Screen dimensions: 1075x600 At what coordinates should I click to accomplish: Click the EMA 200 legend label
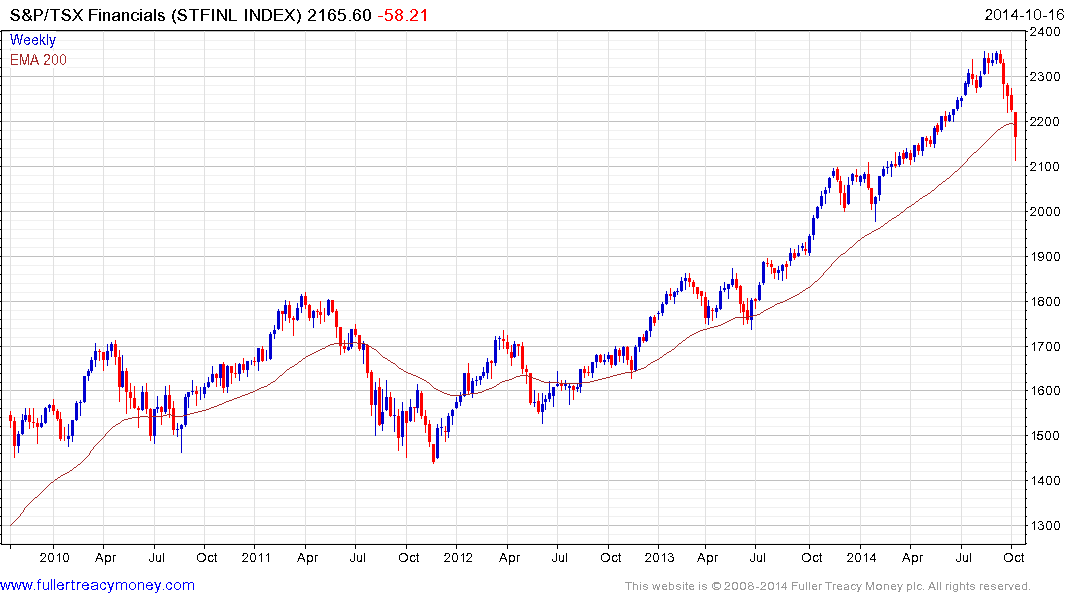(x=38, y=60)
